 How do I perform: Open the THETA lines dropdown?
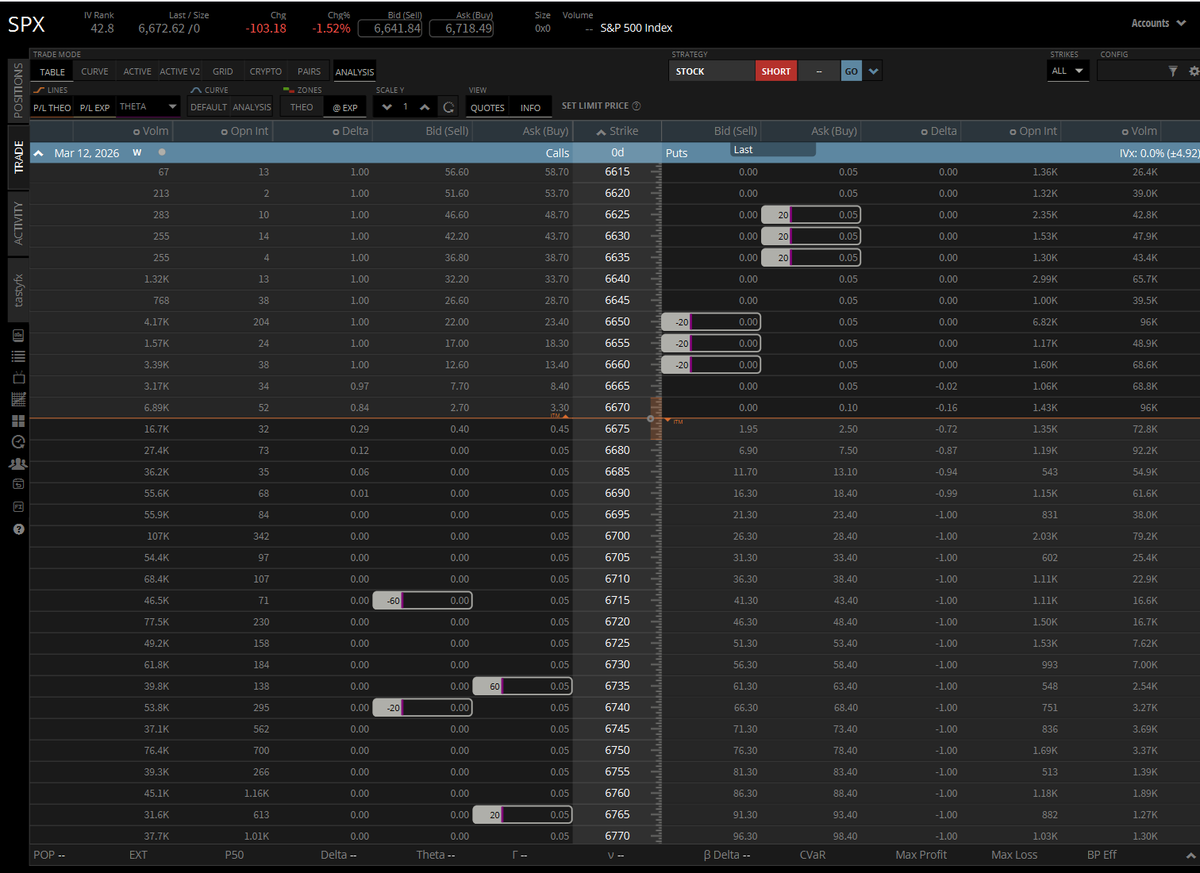tap(148, 107)
